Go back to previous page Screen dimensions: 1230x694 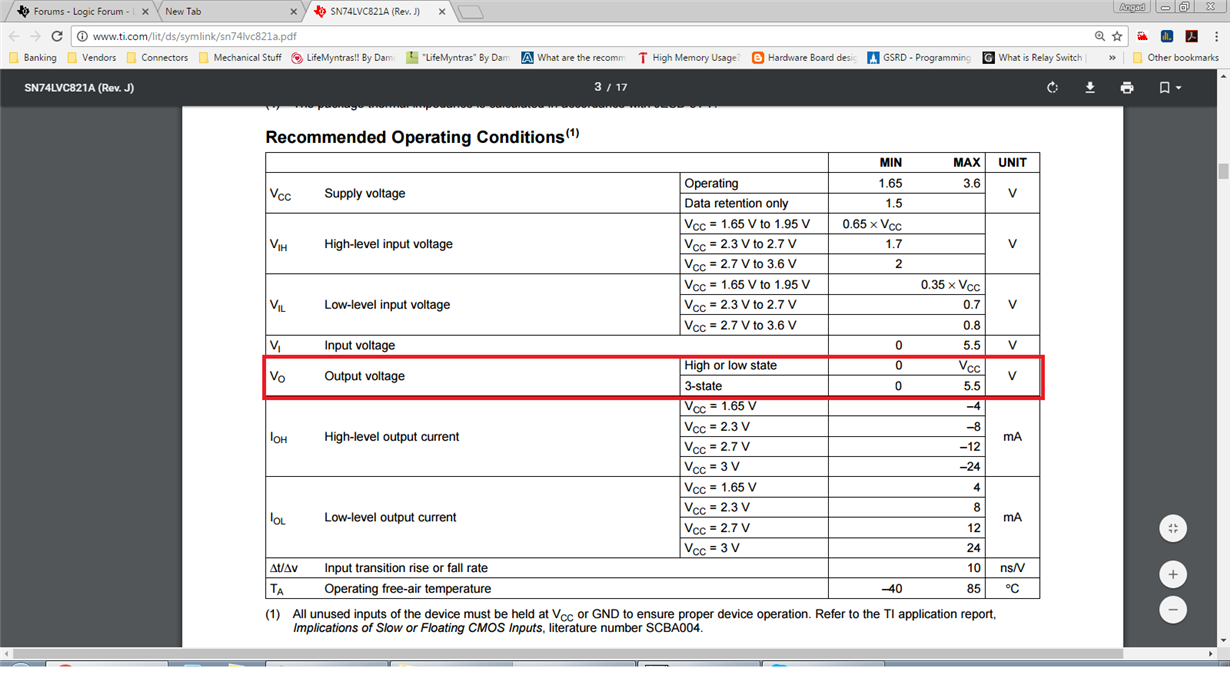click(x=14, y=36)
